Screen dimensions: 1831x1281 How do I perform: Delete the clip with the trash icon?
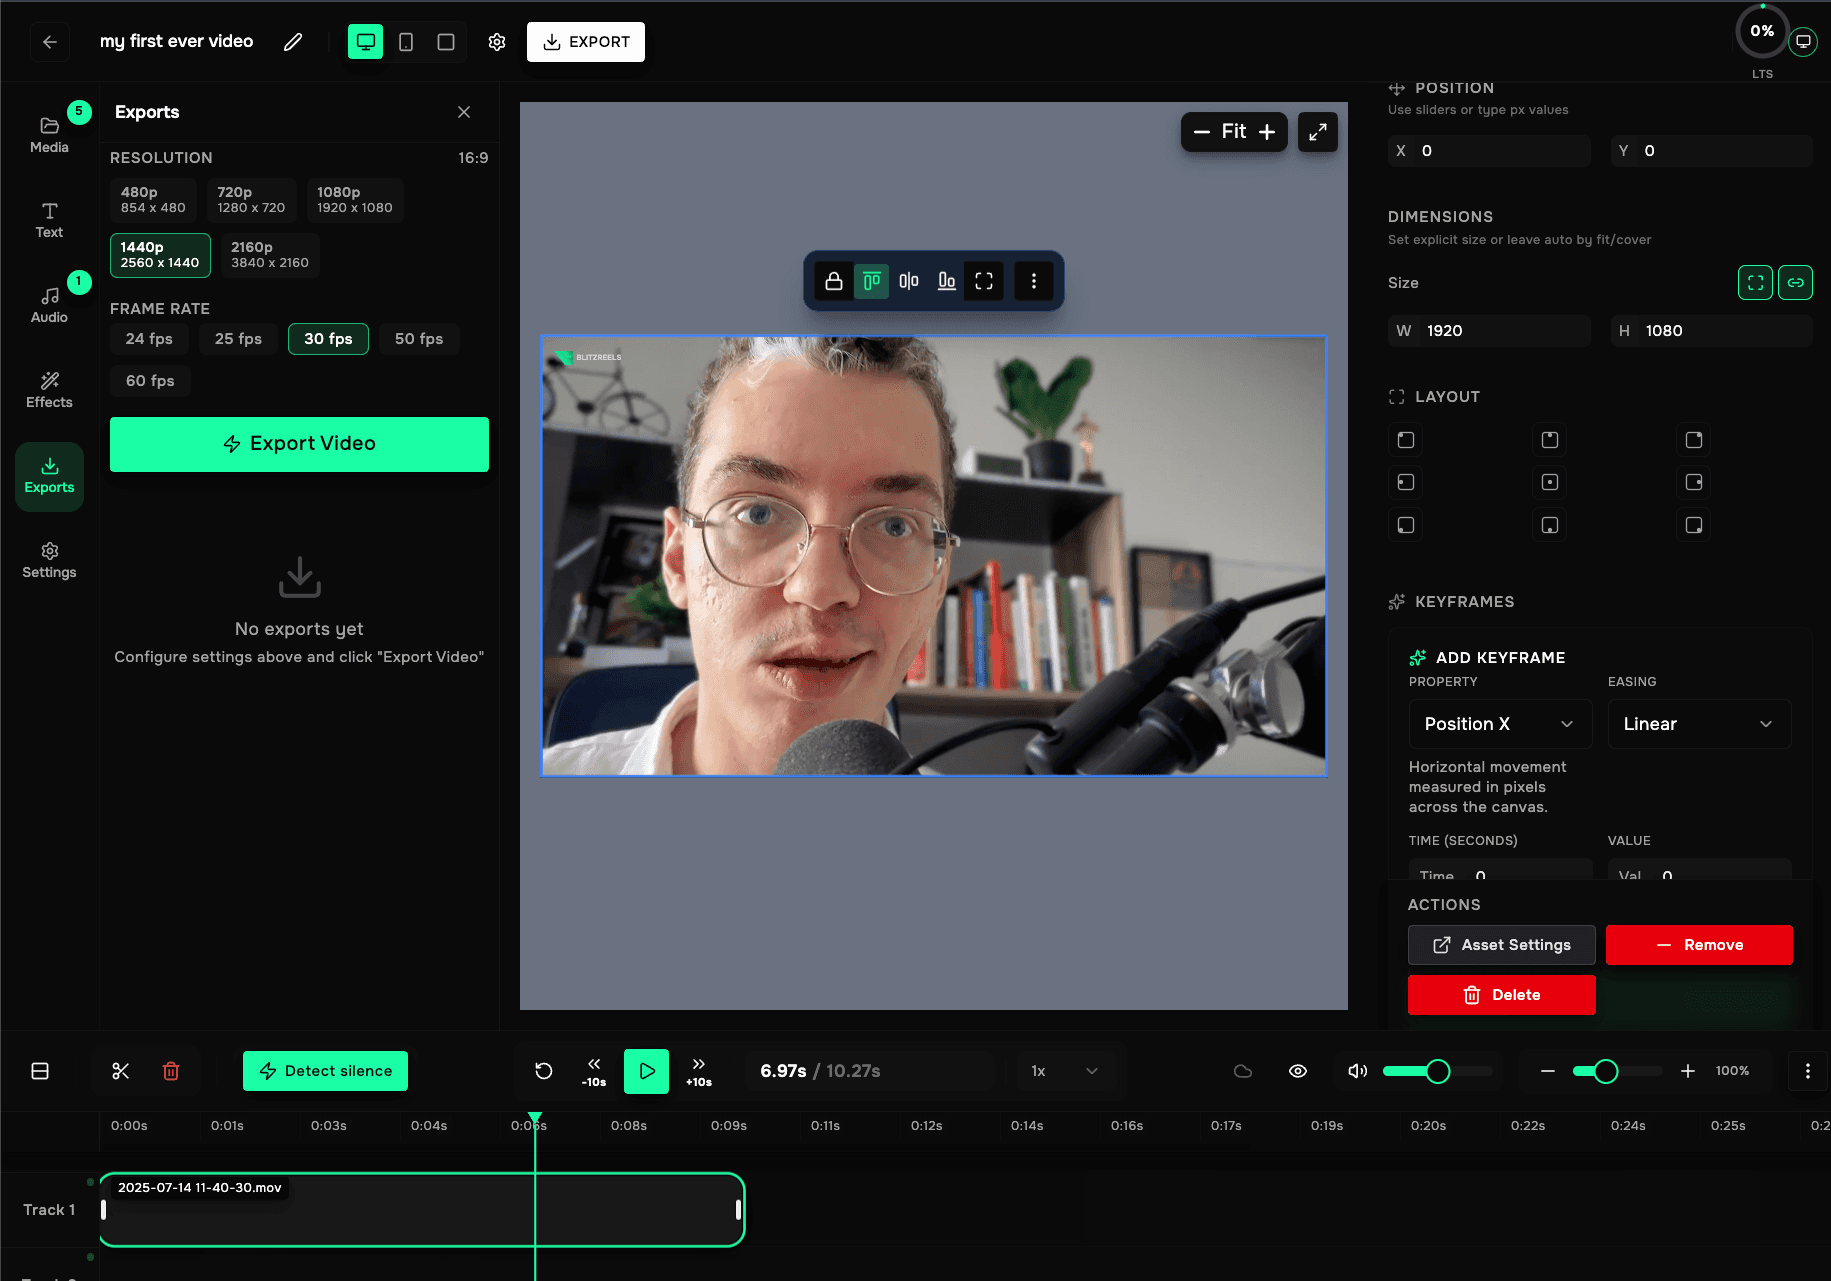[171, 1070]
